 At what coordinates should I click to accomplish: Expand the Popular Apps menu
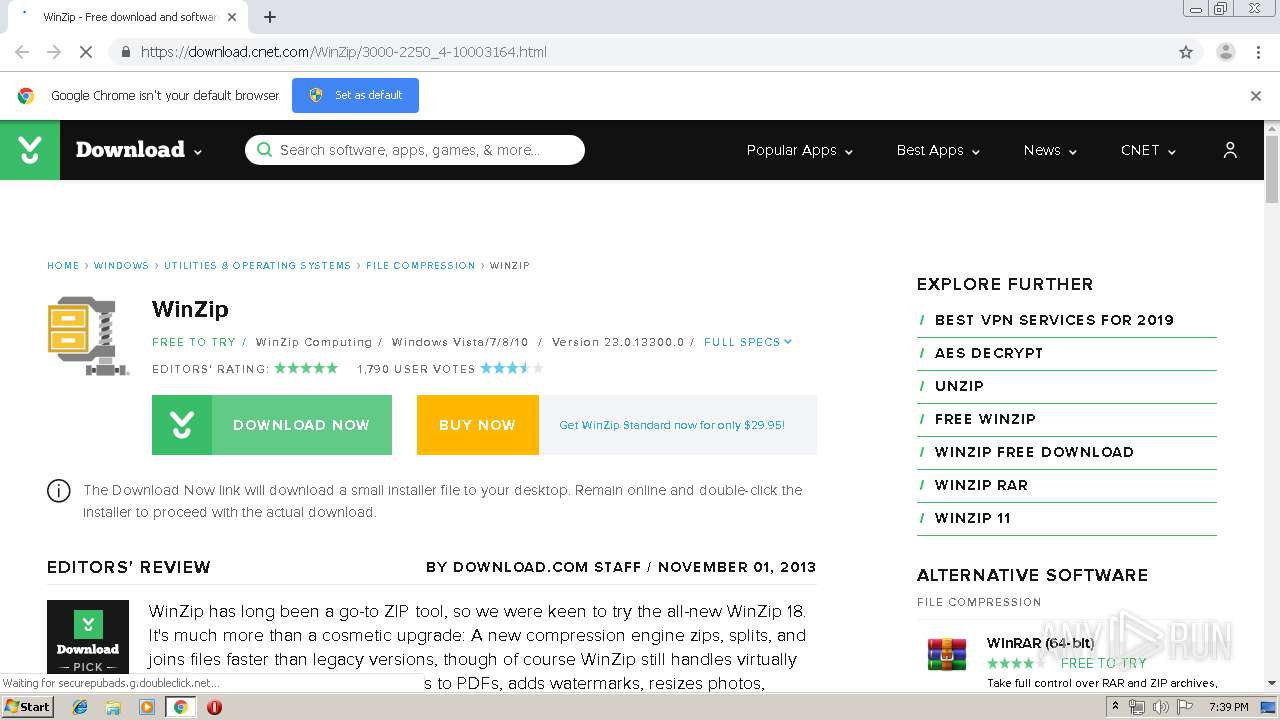(799, 150)
